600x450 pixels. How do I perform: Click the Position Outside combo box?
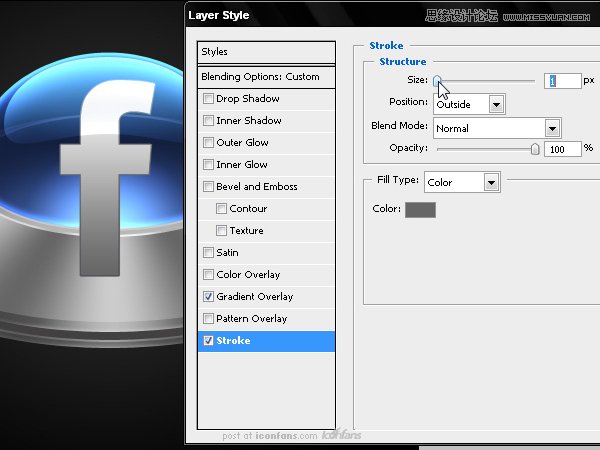(x=469, y=104)
